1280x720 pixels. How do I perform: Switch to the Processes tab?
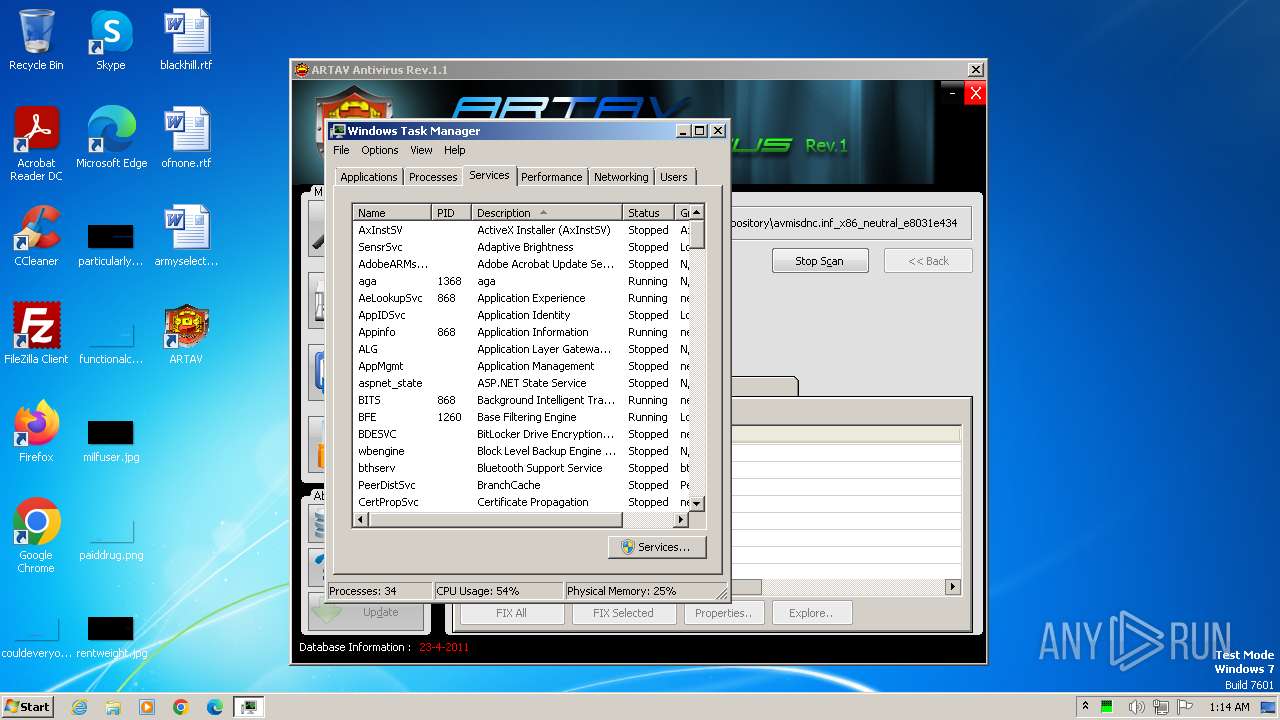point(433,177)
